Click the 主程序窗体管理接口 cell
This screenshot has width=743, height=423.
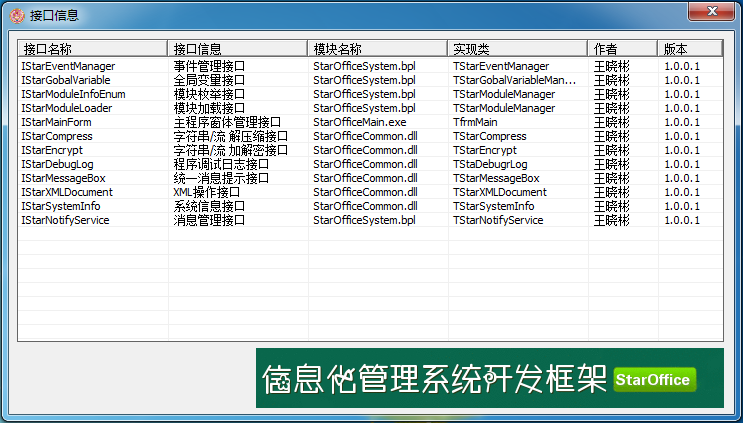[x=227, y=122]
